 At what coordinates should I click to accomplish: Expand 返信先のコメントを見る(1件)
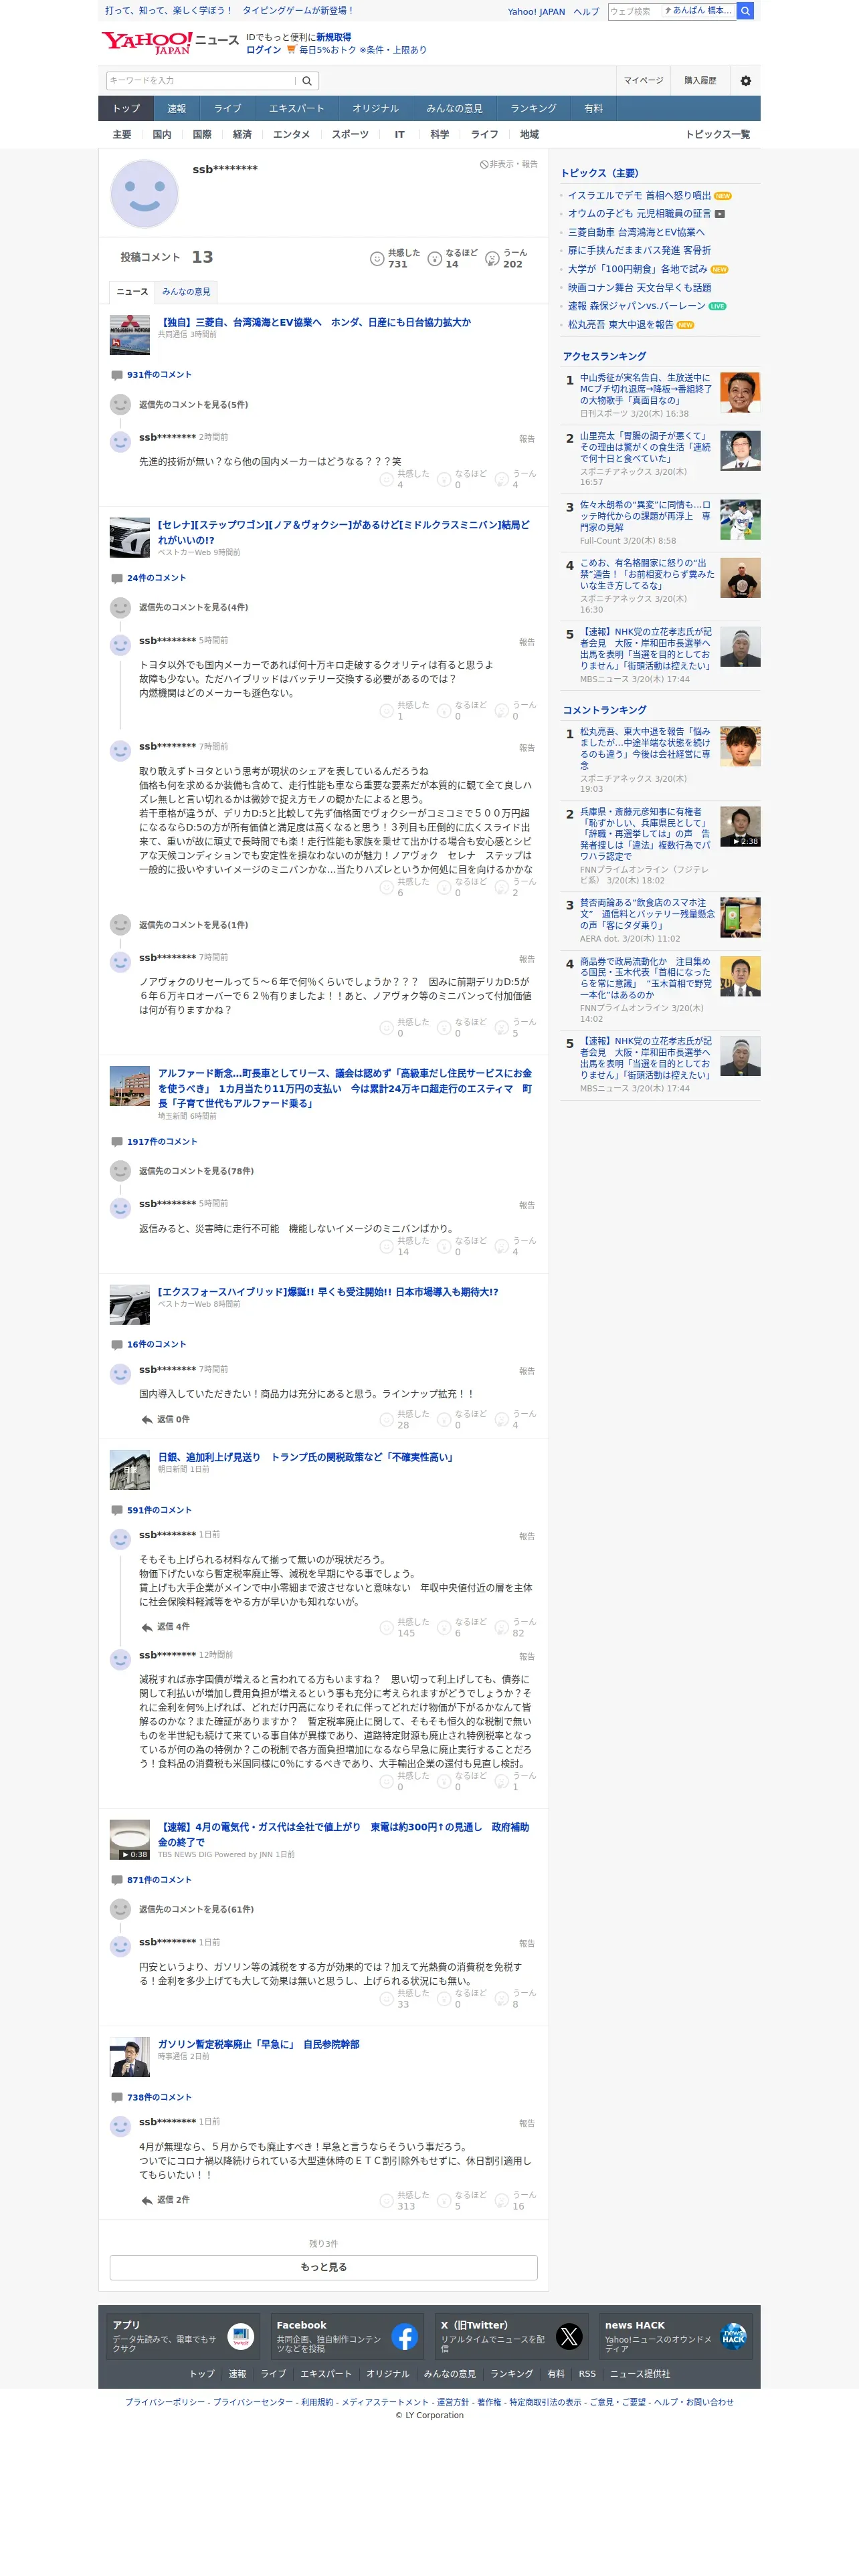click(x=193, y=925)
